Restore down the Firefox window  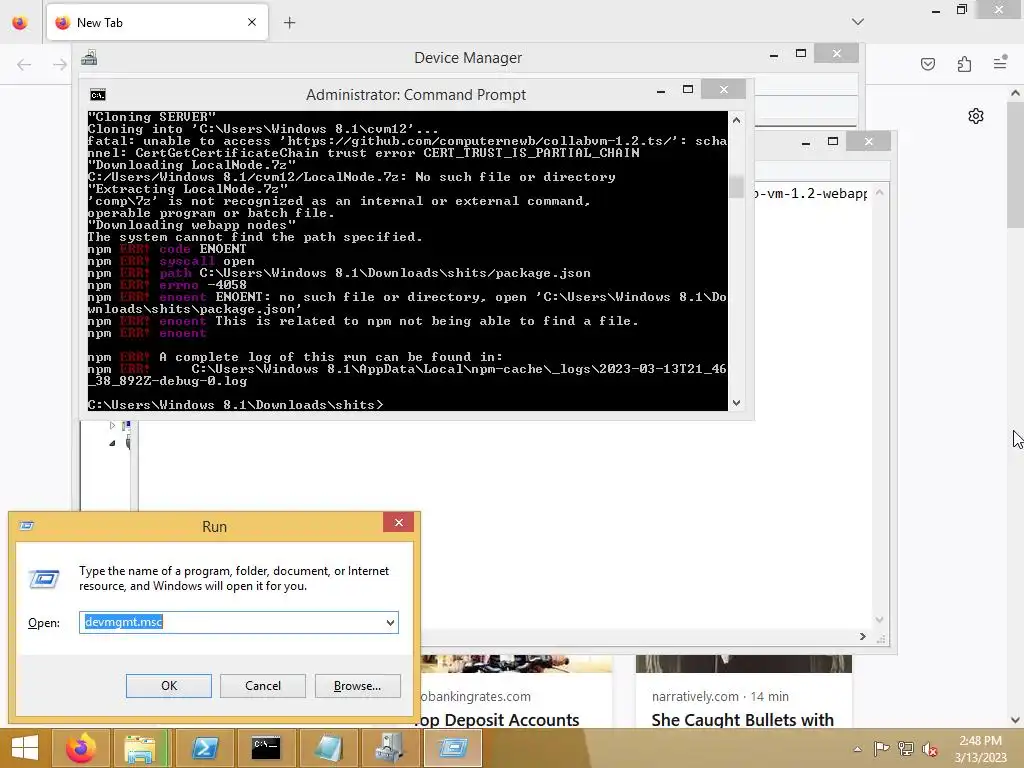tap(961, 9)
